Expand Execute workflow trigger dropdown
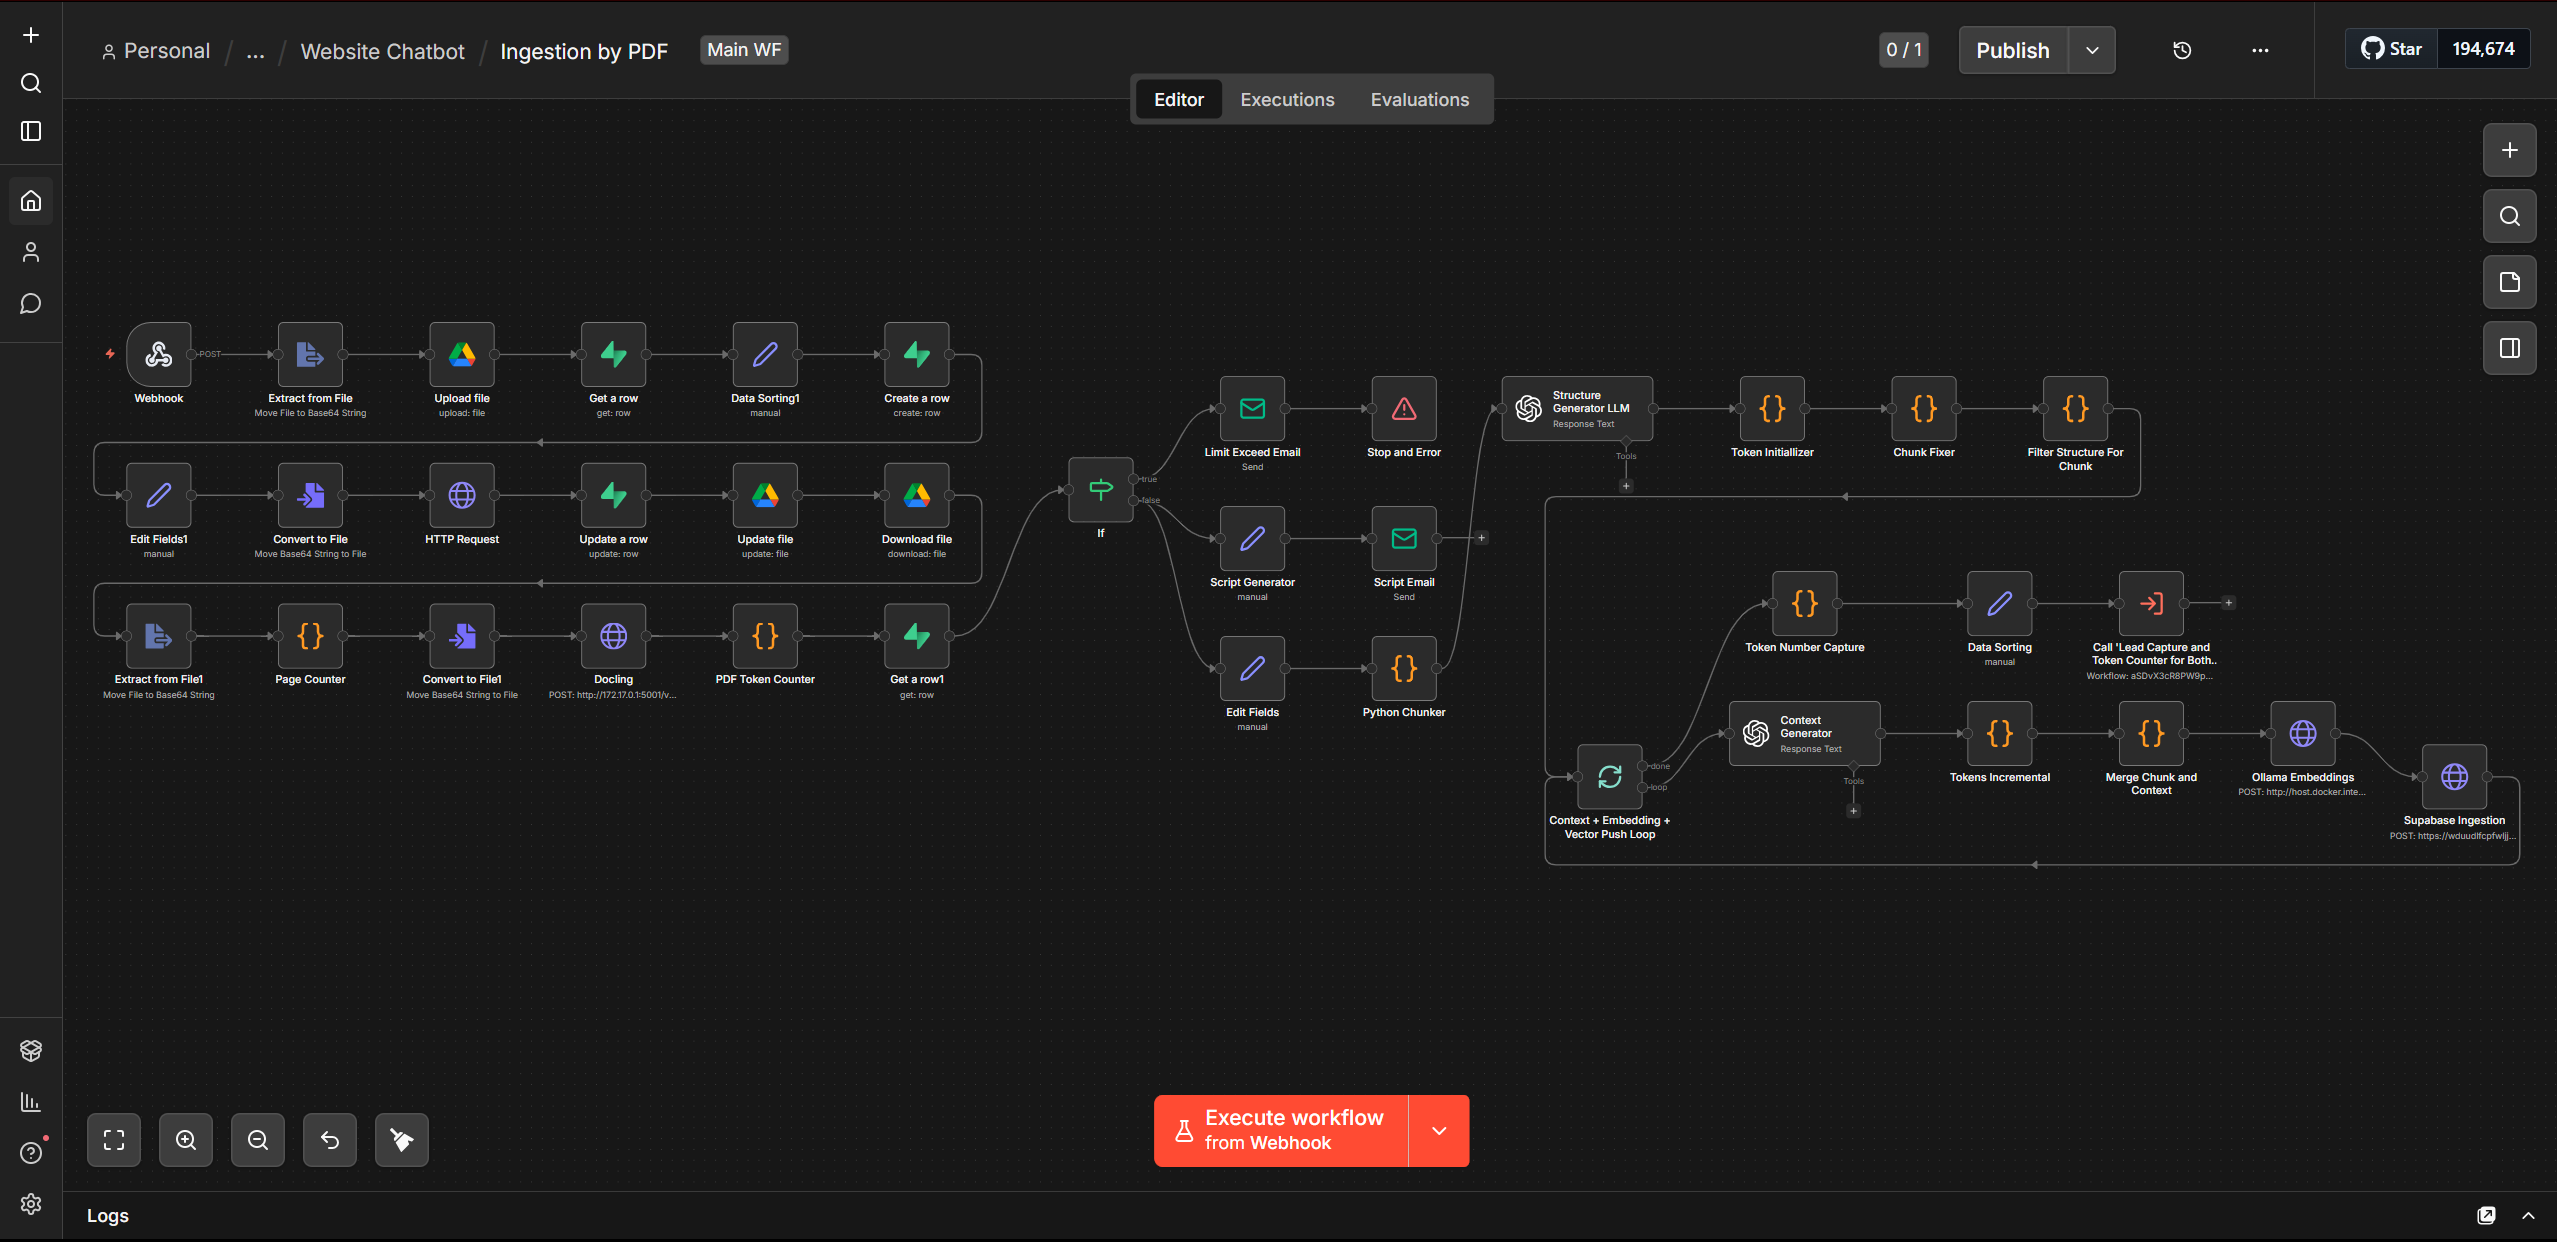The height and width of the screenshot is (1242, 2557). click(1439, 1131)
